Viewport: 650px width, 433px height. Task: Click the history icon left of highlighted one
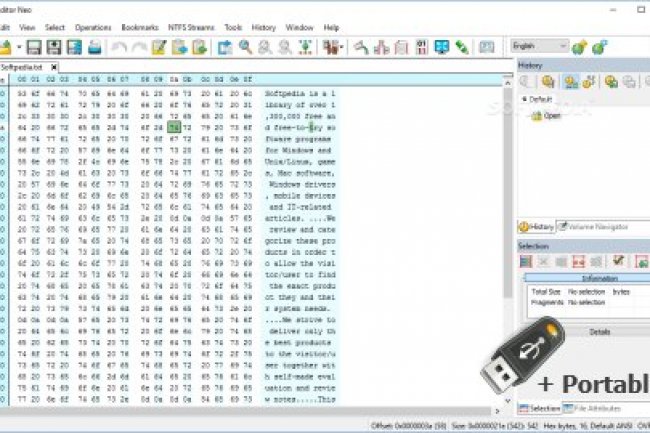(548, 82)
